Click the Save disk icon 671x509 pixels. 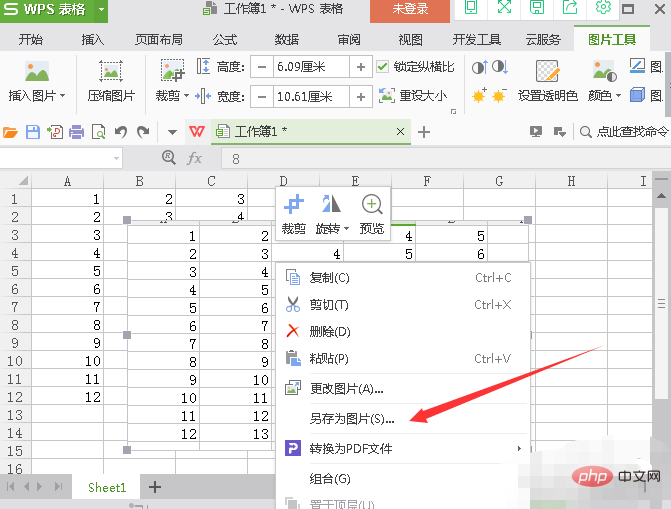(33, 132)
